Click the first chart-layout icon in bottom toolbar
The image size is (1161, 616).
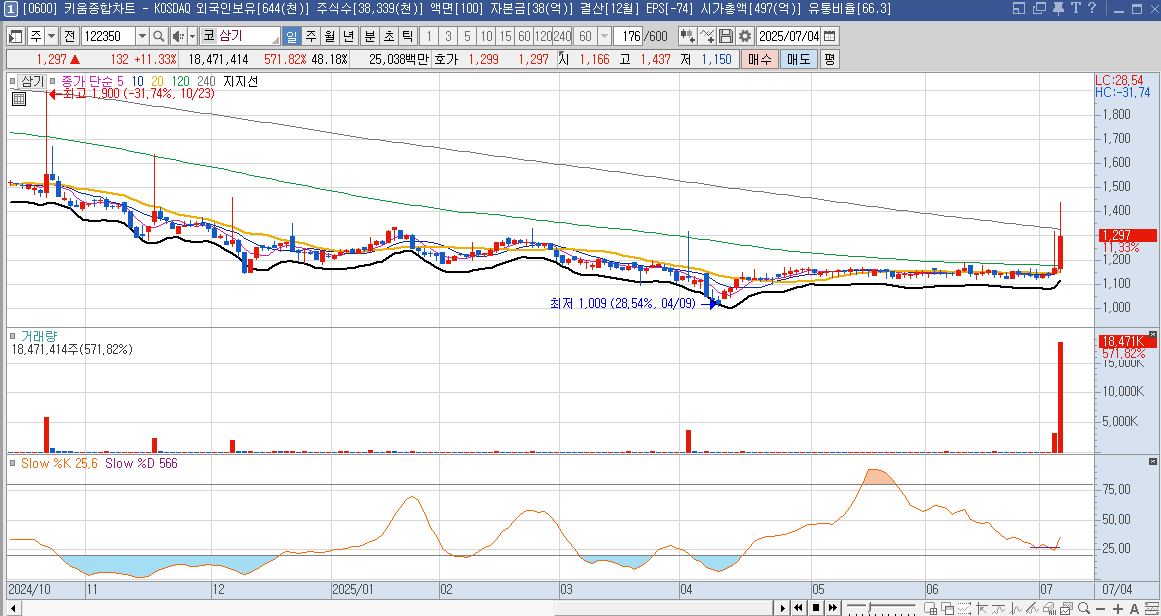tap(931, 608)
